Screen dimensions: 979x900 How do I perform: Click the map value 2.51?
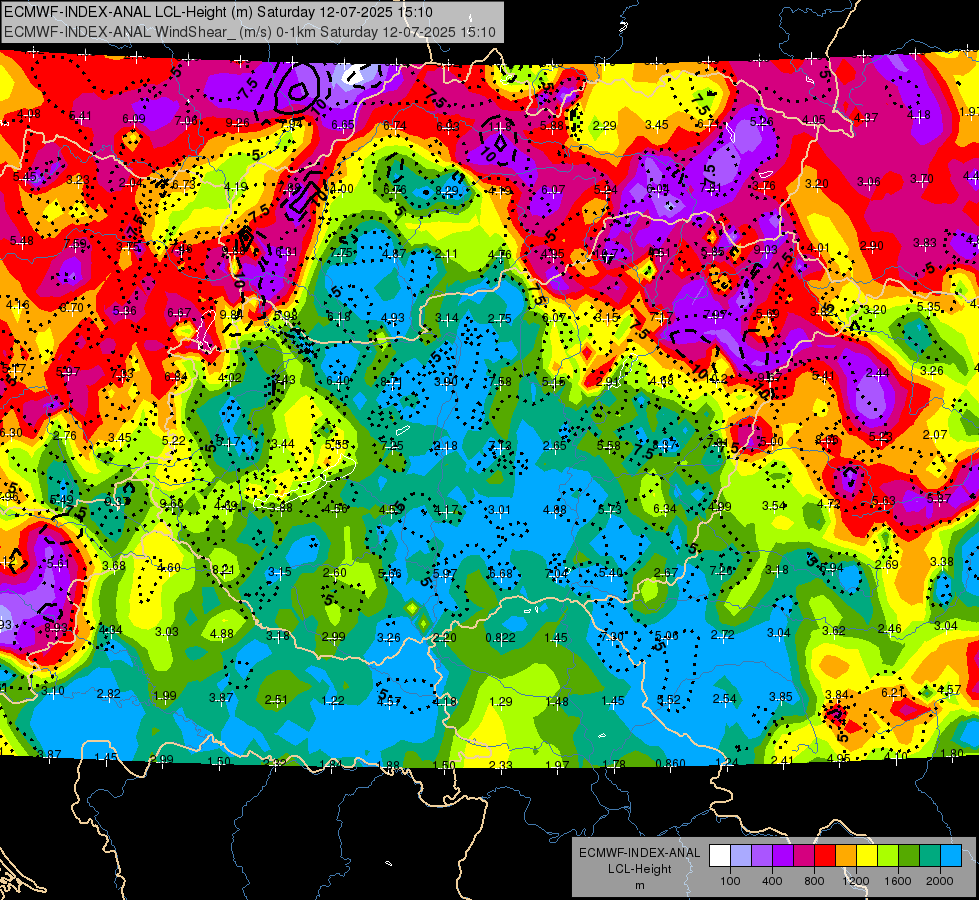(x=276, y=699)
